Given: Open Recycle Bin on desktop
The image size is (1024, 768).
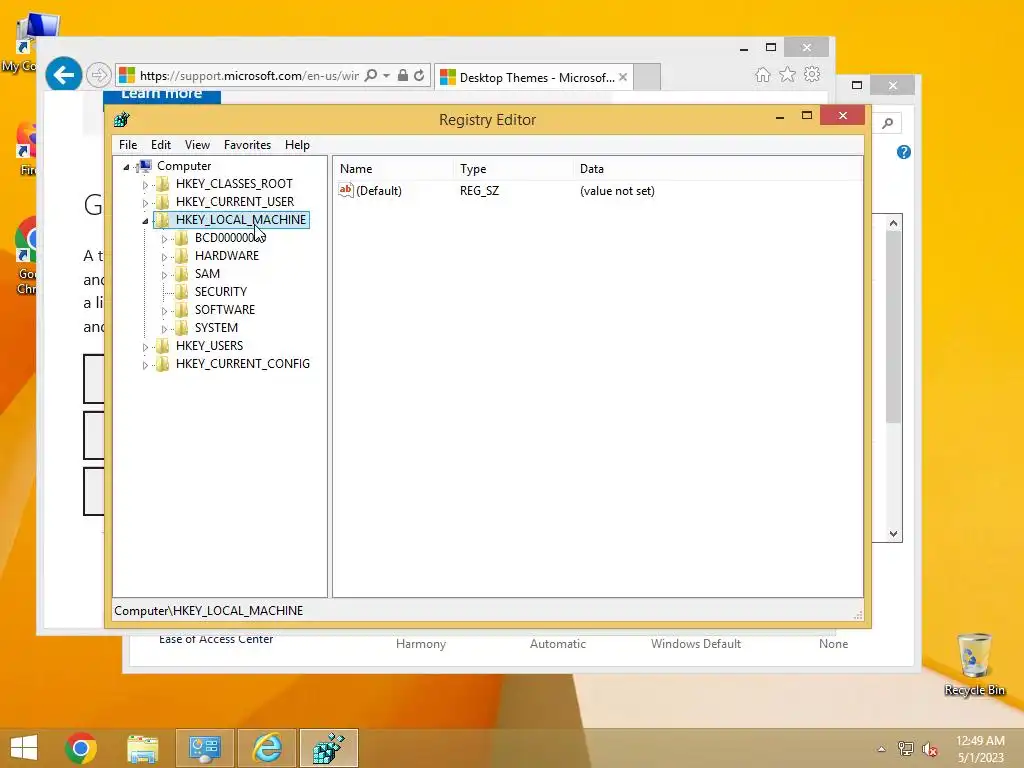Looking at the screenshot, I should tap(974, 664).
